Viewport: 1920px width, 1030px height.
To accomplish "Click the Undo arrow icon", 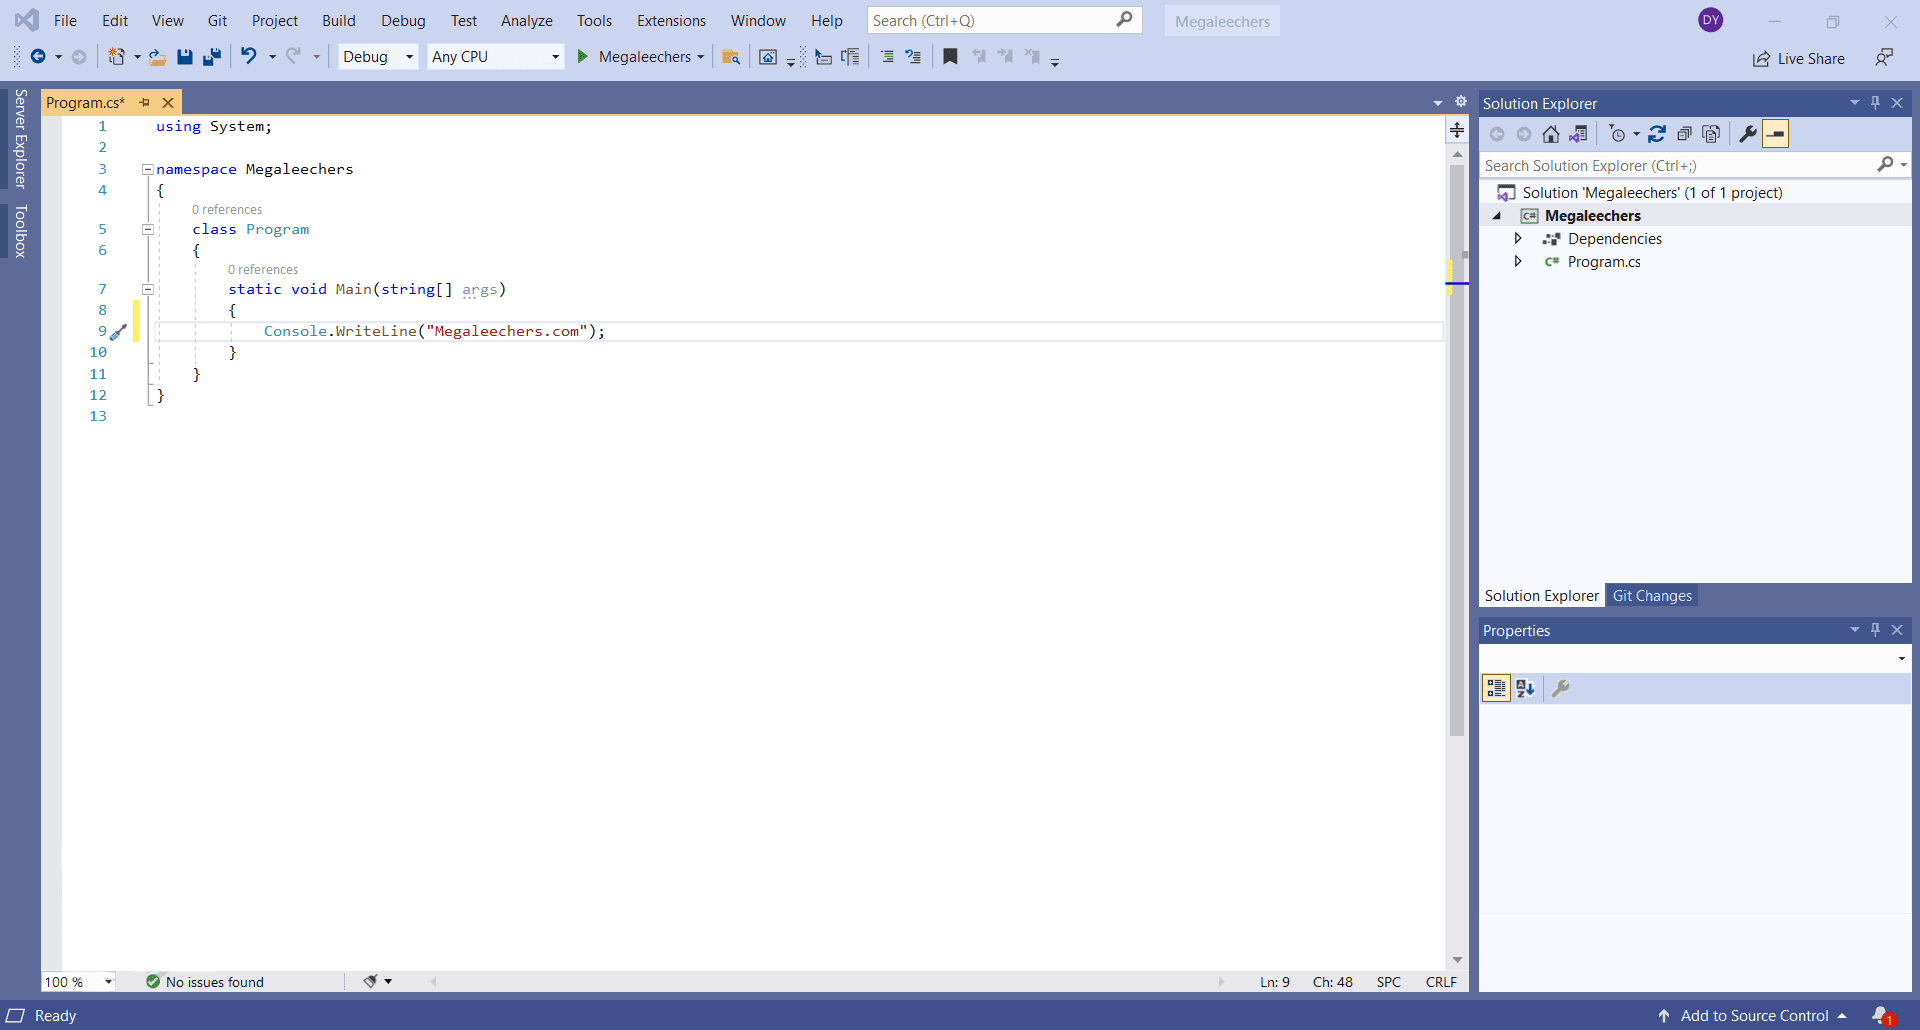I will [249, 56].
